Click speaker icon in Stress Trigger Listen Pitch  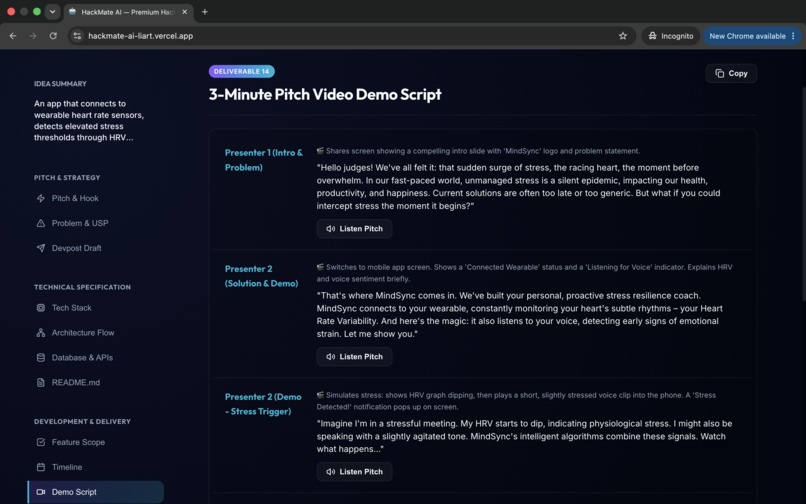[x=331, y=472]
